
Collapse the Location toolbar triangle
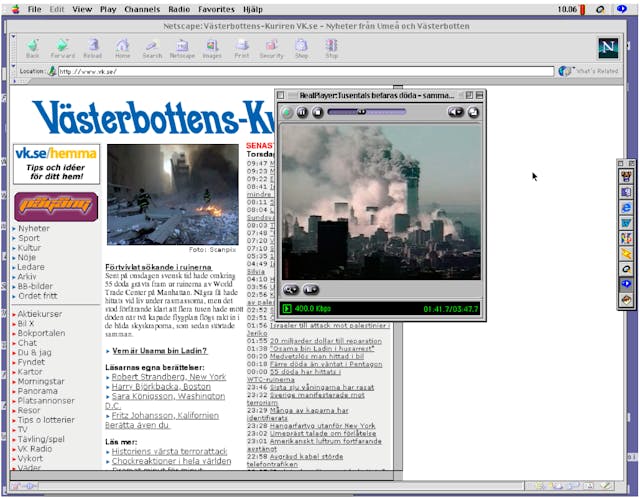13,66
